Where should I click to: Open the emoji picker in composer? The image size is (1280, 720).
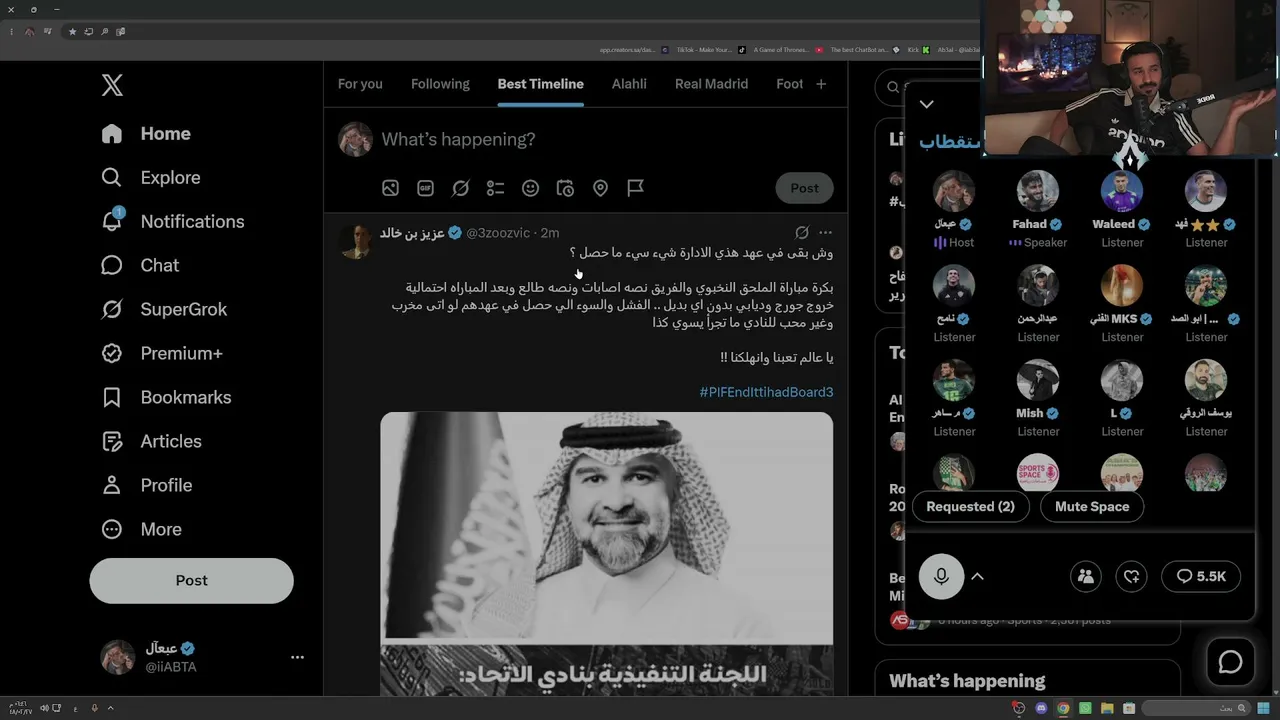pyautogui.click(x=530, y=188)
